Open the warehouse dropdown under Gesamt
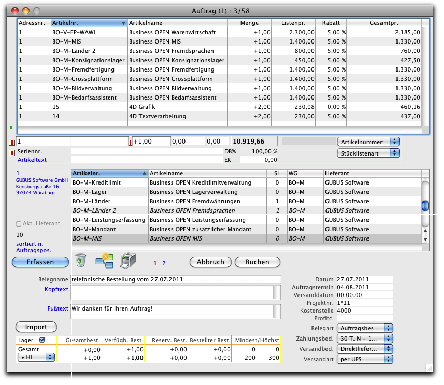The width and height of the screenshot is (444, 385). [x=36, y=357]
